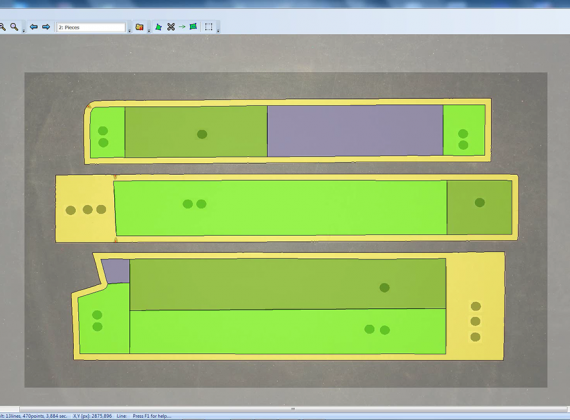
Task: Select the green polygon shape tool
Action: (x=158, y=27)
